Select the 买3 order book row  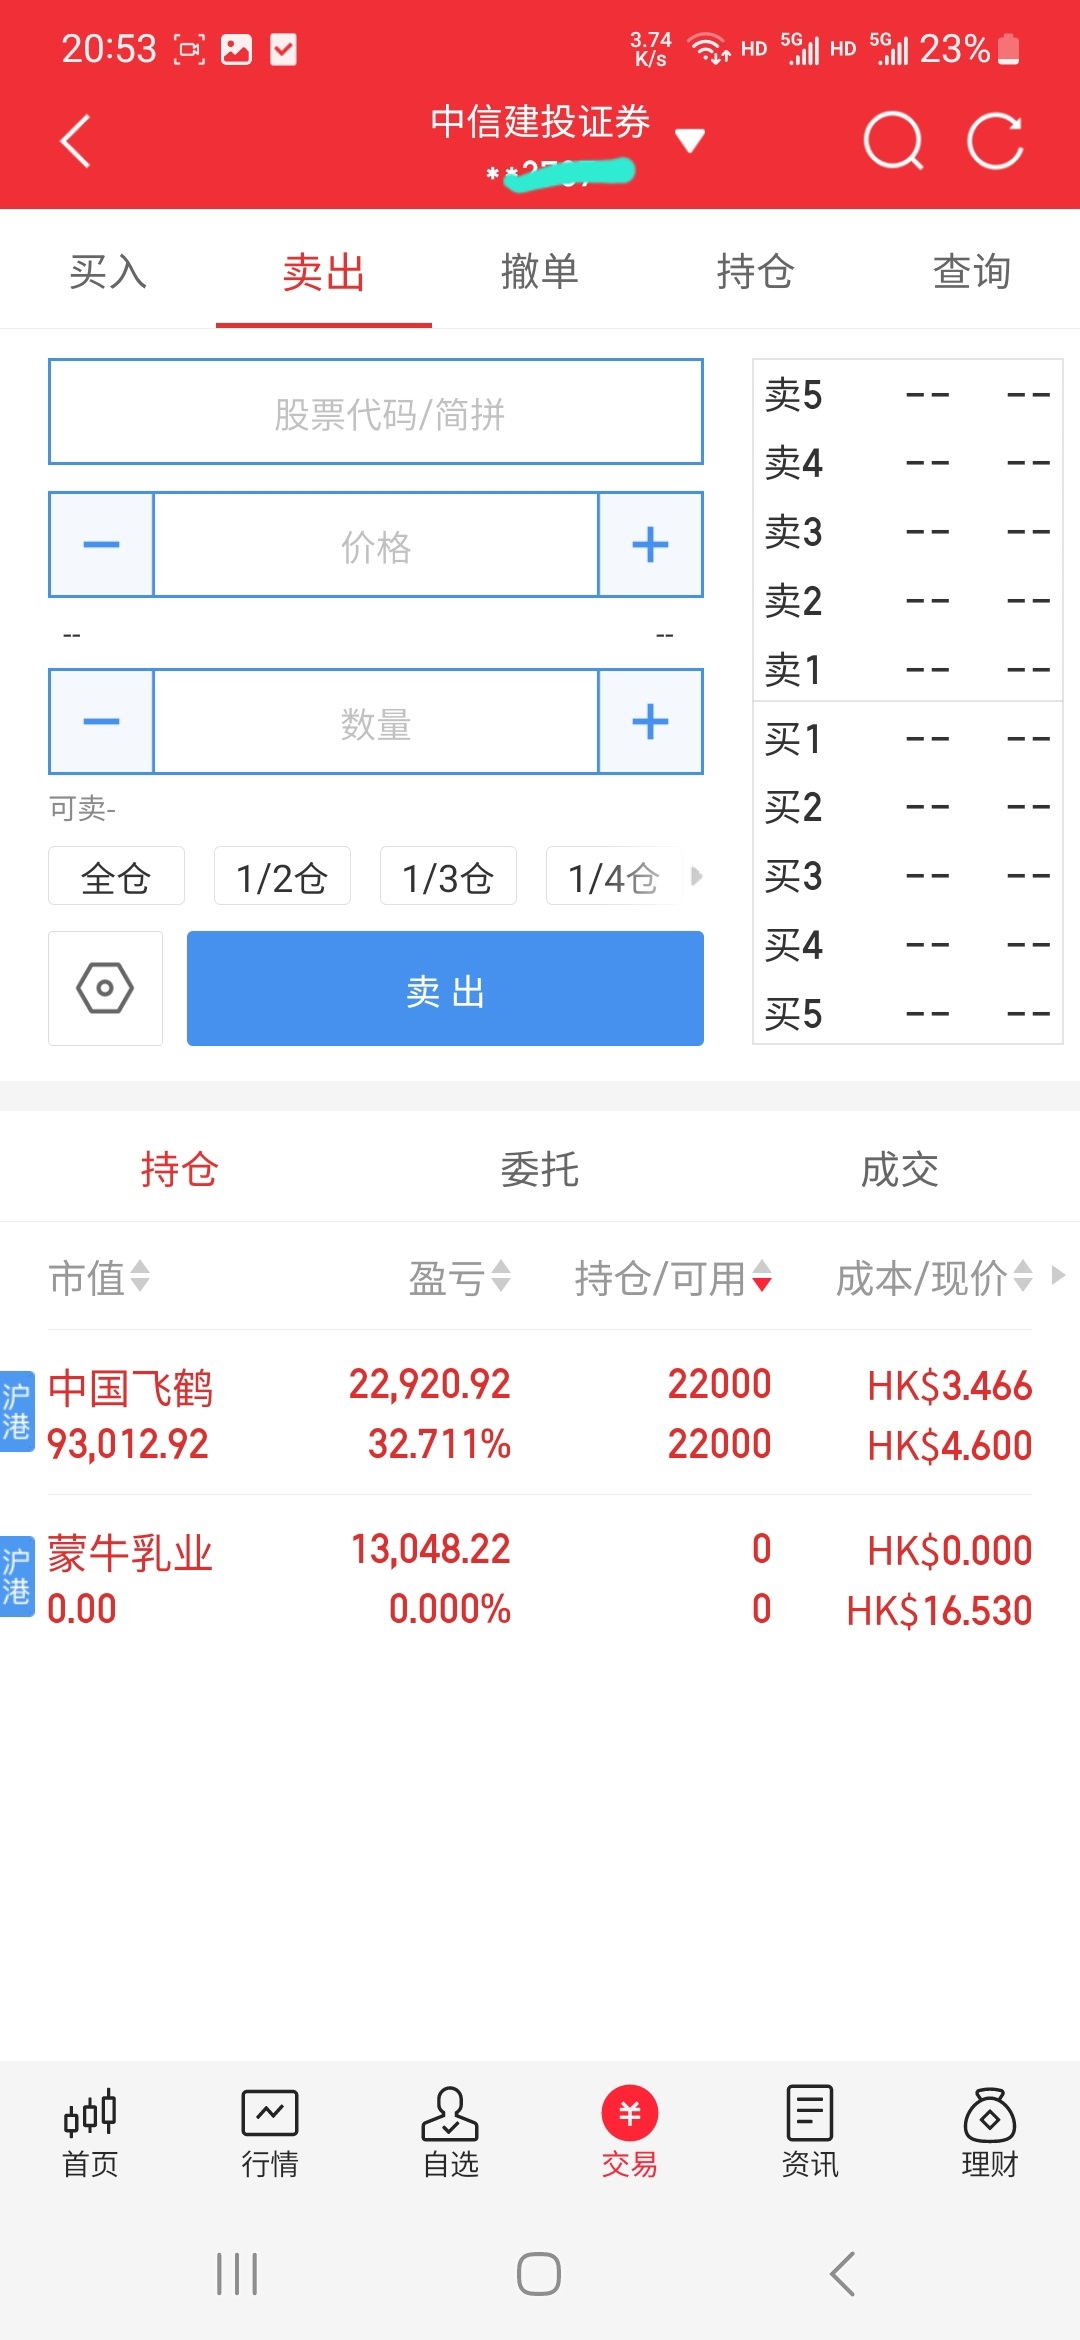coord(907,876)
